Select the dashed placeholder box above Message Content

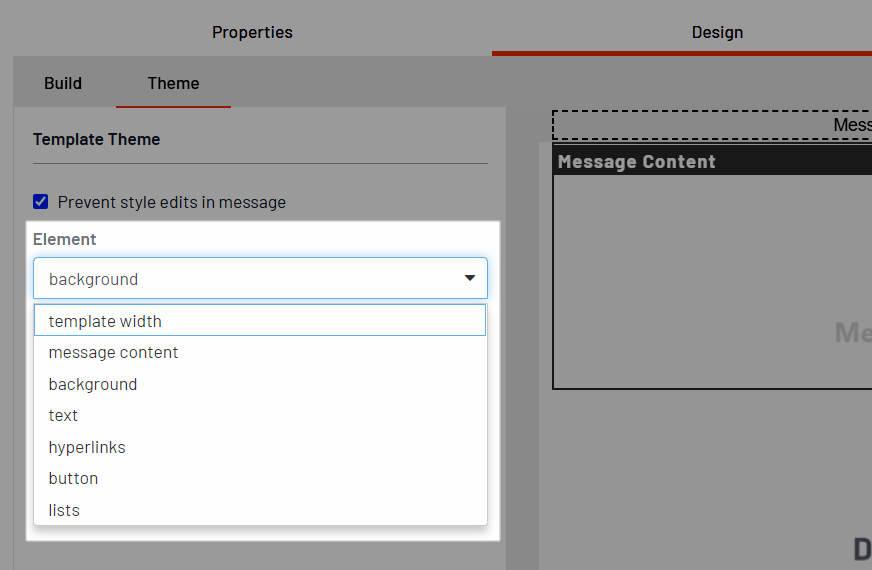click(x=712, y=125)
